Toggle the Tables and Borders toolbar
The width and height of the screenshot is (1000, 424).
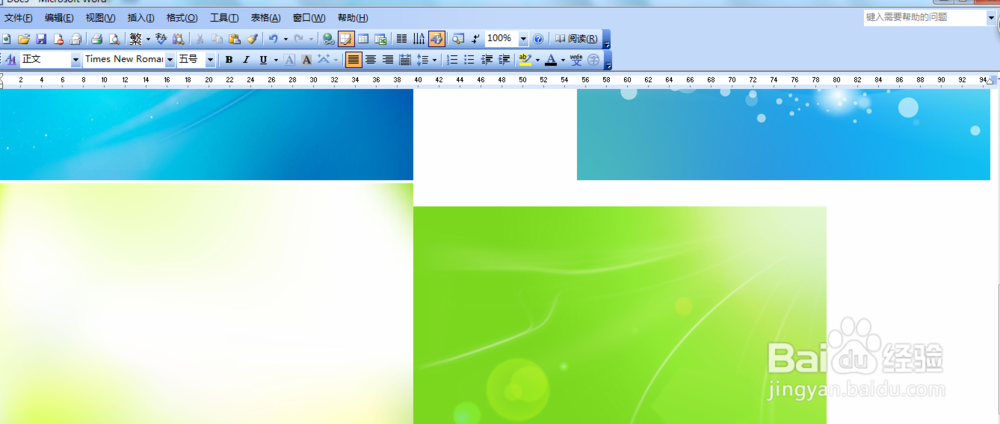point(346,40)
